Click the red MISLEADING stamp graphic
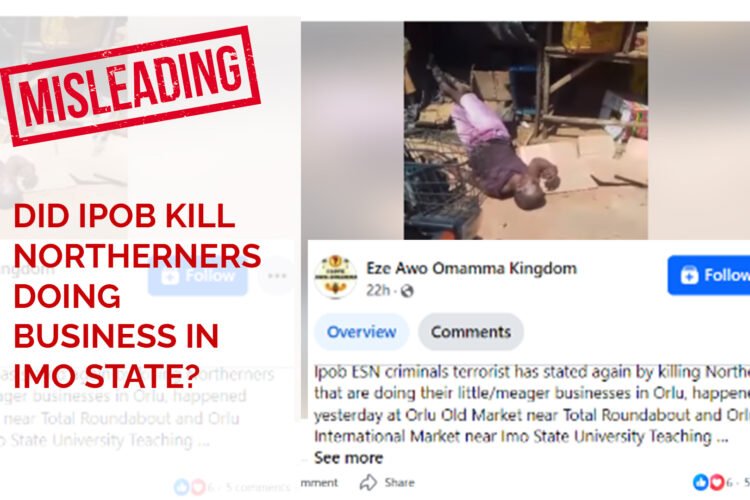750x500 pixels. [x=130, y=86]
